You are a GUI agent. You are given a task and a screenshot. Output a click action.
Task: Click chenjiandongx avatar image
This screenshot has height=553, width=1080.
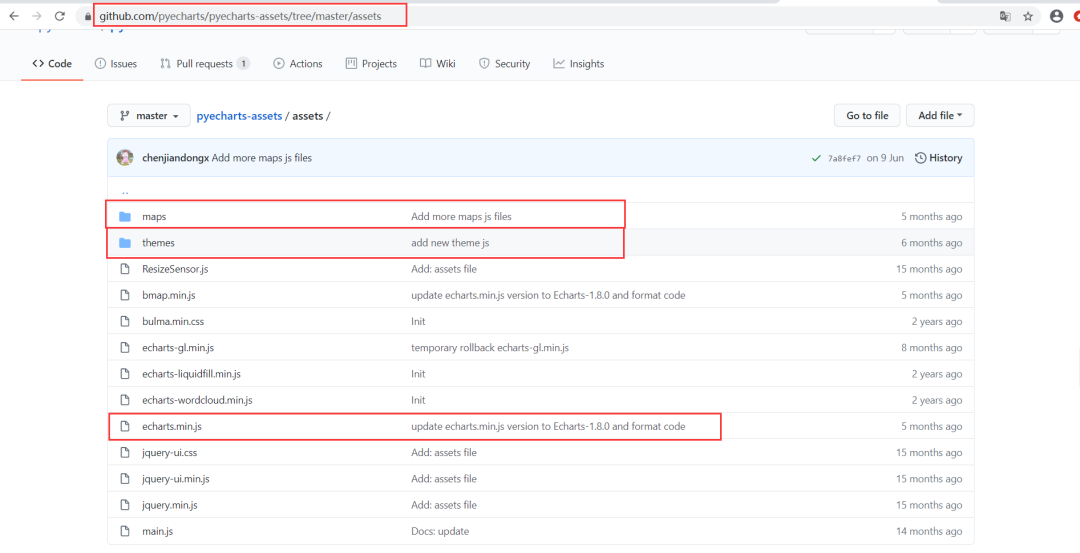pos(125,158)
